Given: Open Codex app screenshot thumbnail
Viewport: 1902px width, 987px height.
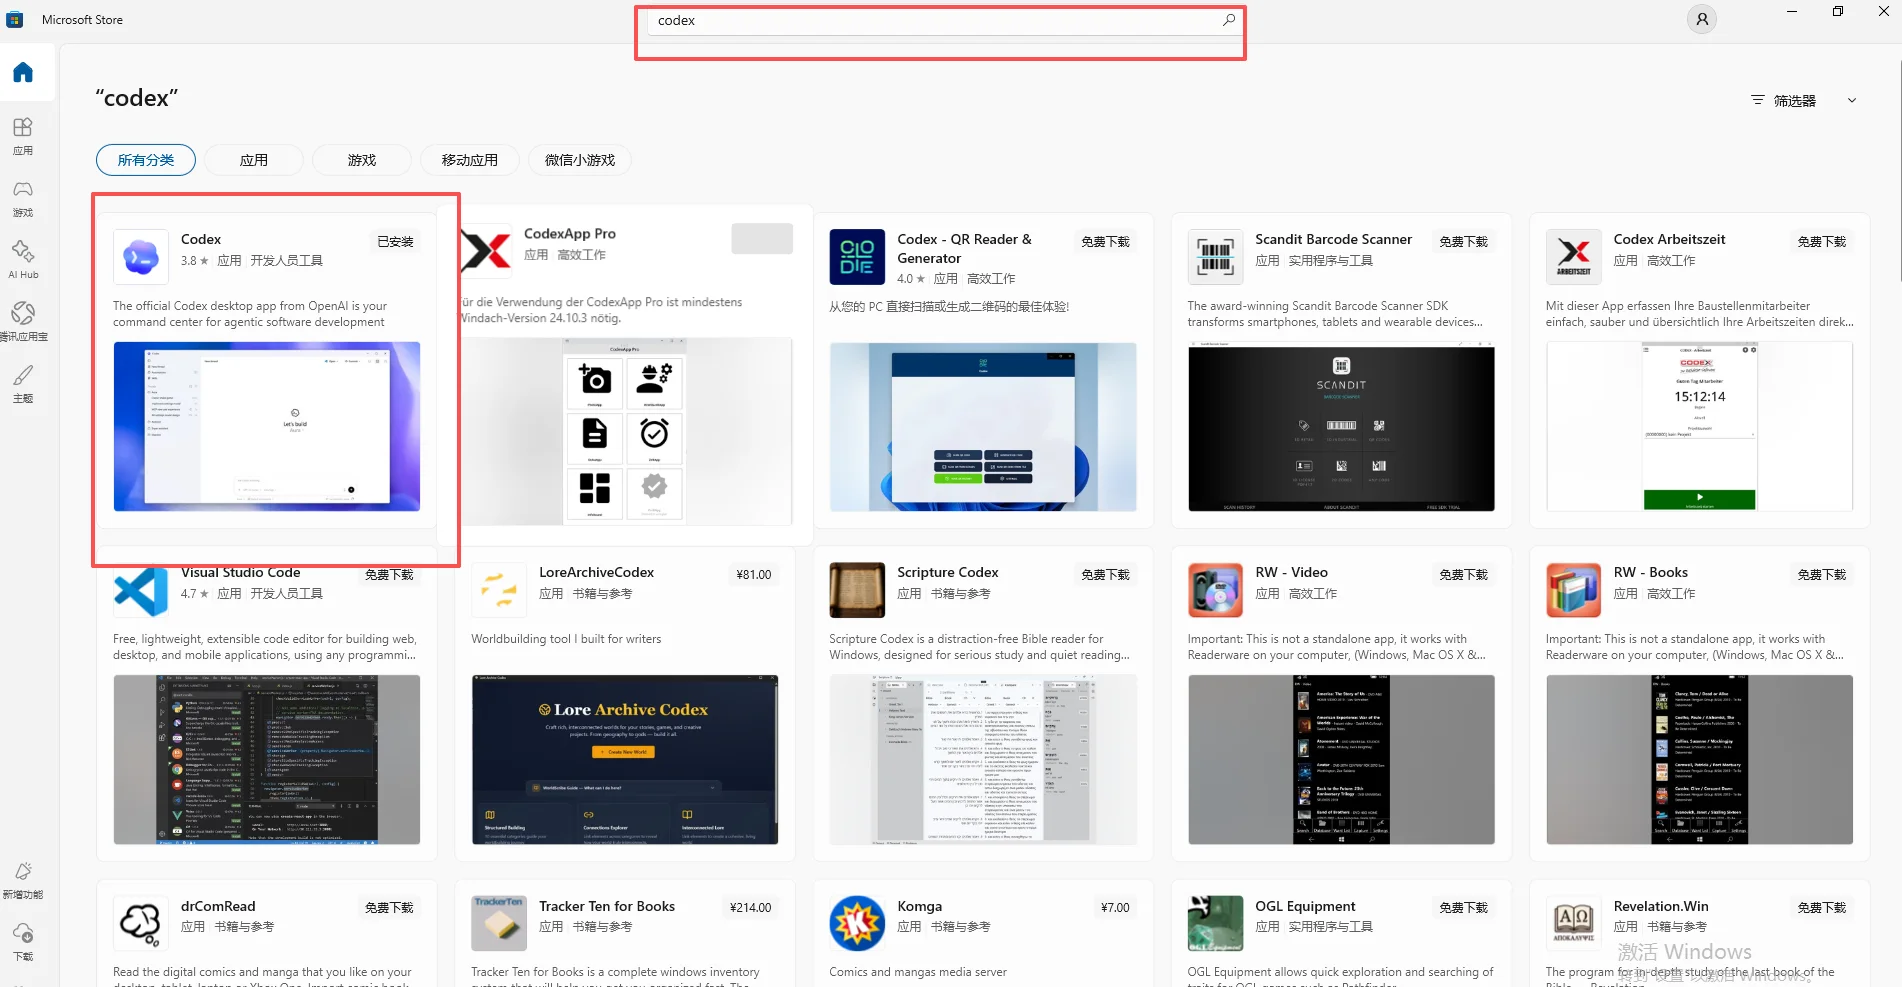Looking at the screenshot, I should tap(267, 426).
